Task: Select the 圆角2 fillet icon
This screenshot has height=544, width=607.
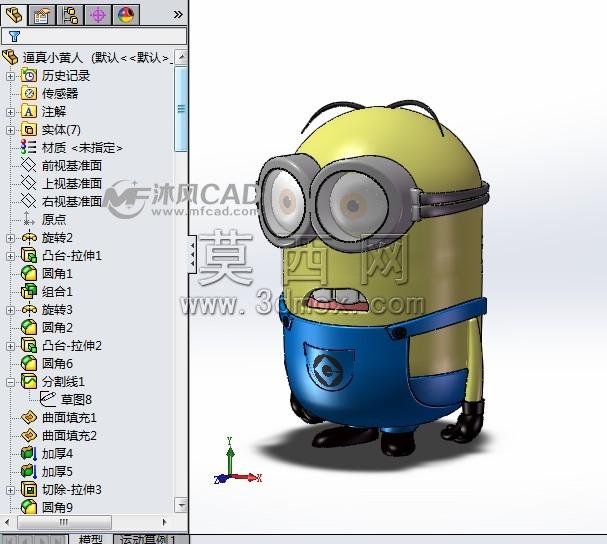Action: pyautogui.click(x=29, y=327)
